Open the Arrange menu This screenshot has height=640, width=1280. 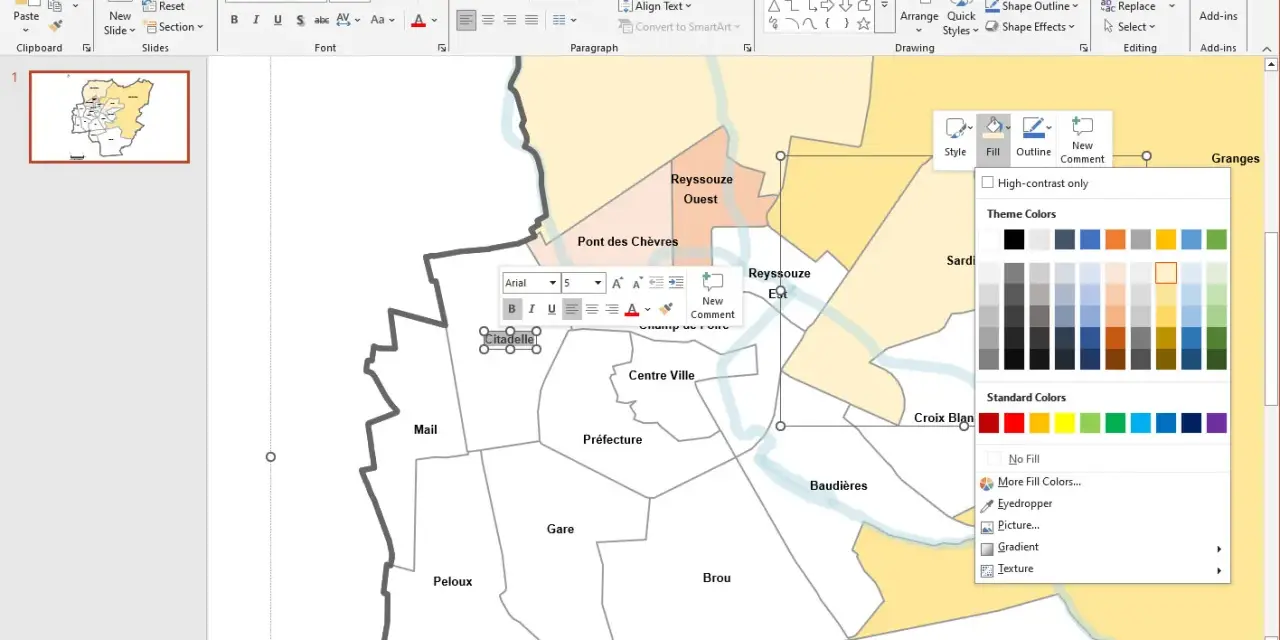919,18
